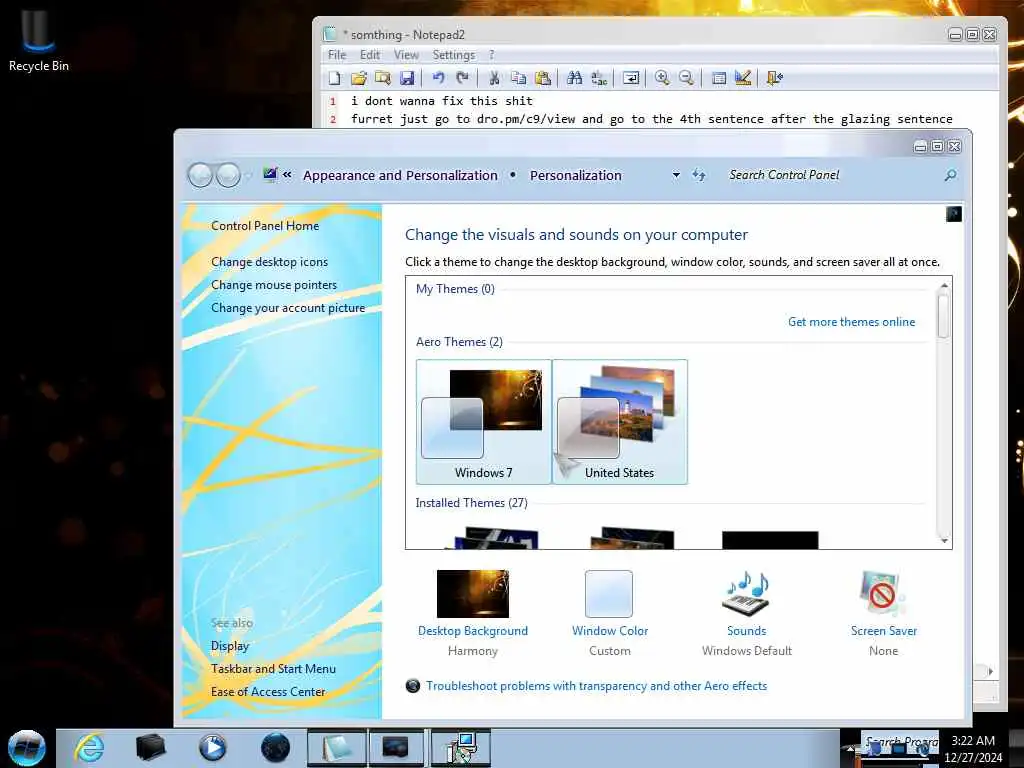This screenshot has height=768, width=1024.
Task: Launch Internet Explorer from taskbar
Action: point(89,748)
